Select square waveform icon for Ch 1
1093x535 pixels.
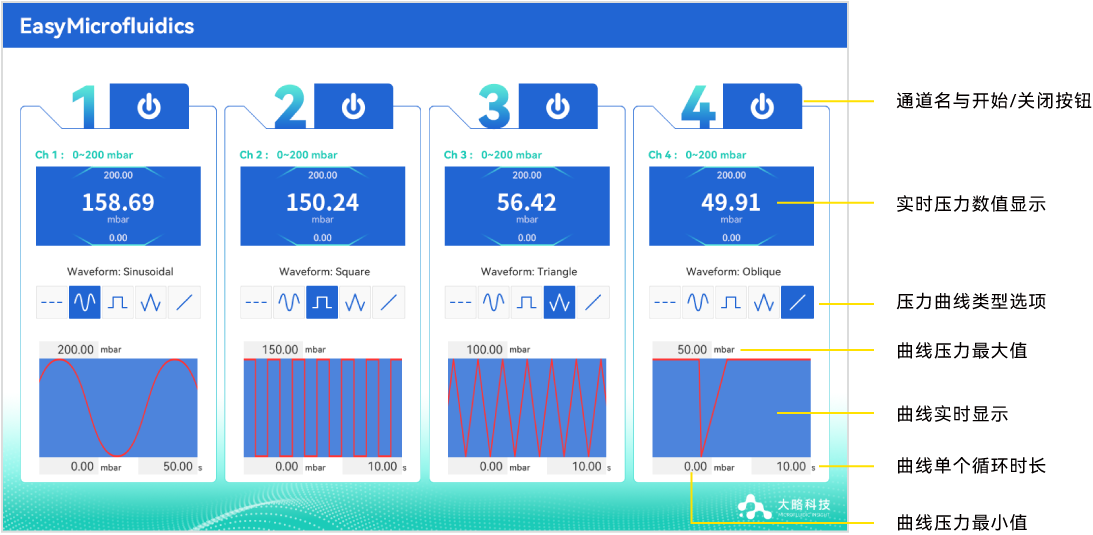point(118,302)
